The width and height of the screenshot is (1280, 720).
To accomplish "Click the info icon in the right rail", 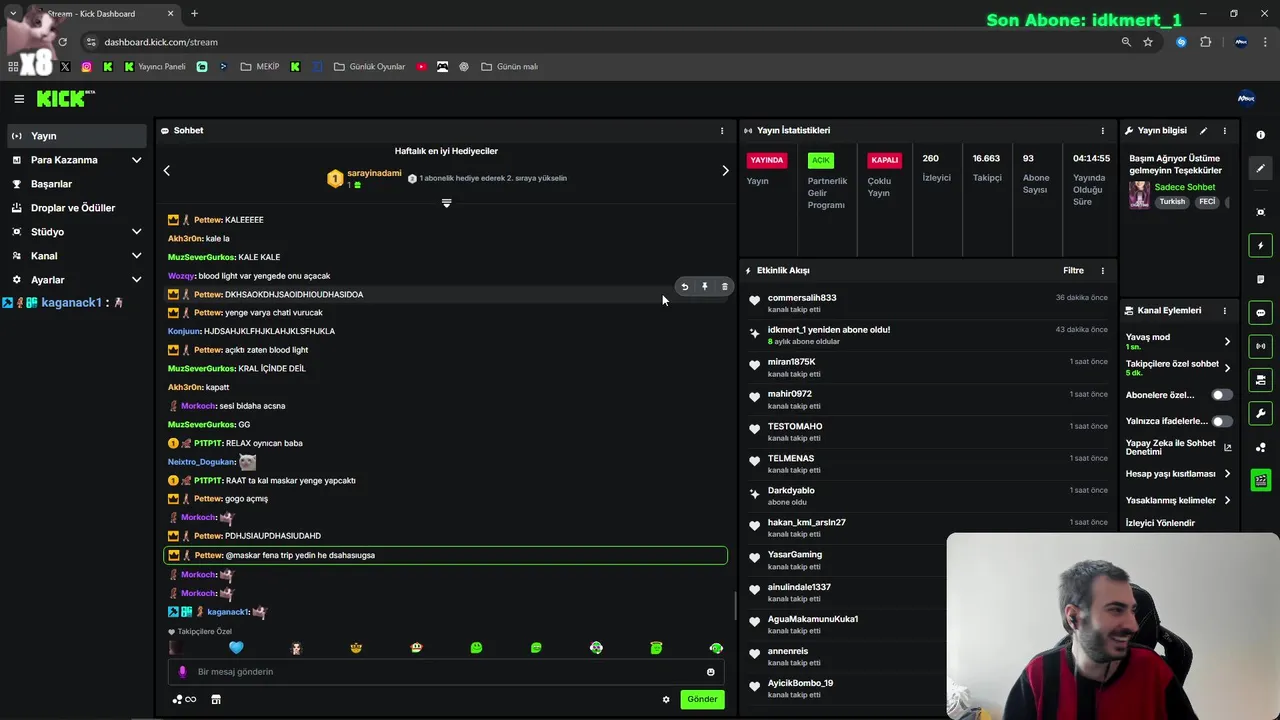I will 1261,135.
